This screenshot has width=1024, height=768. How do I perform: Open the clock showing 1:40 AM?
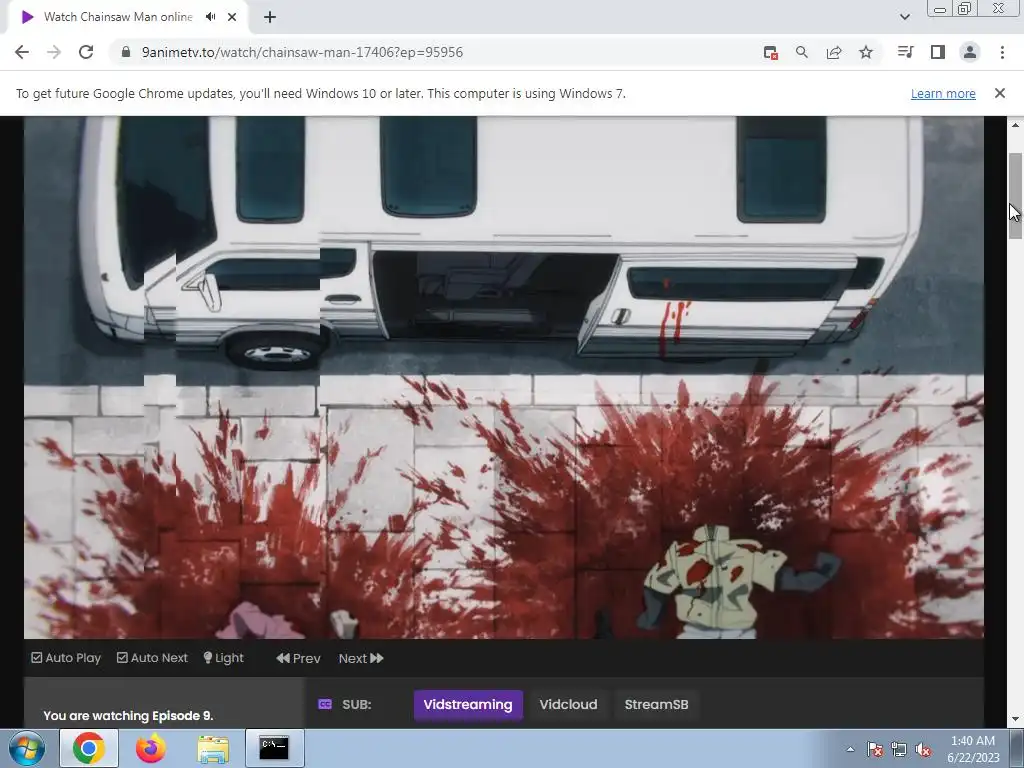tap(973, 749)
